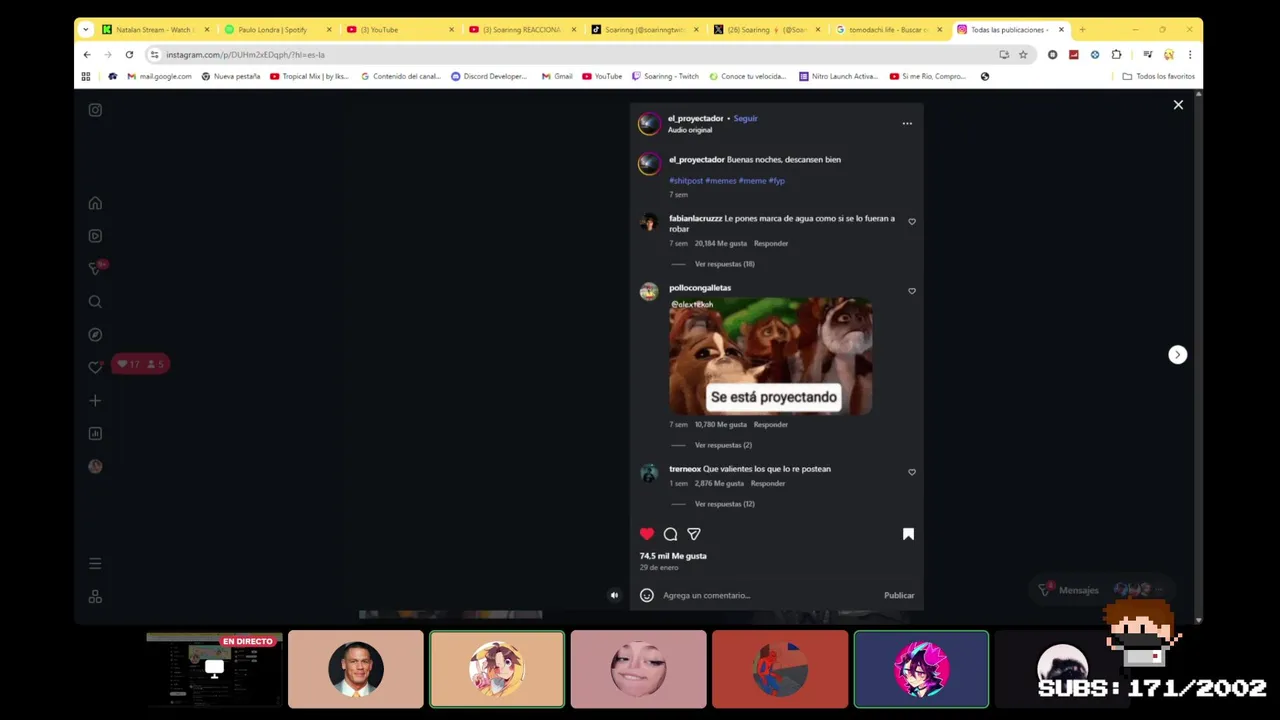Like trerneox's comment
The image size is (1280, 720).
(912, 472)
